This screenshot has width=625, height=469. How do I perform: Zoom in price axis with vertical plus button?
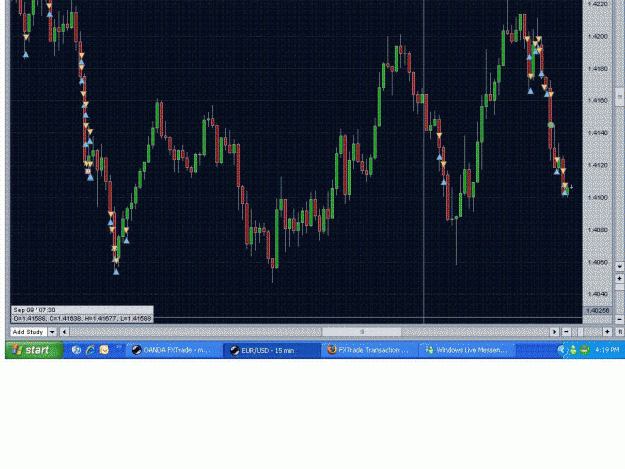coord(619,278)
